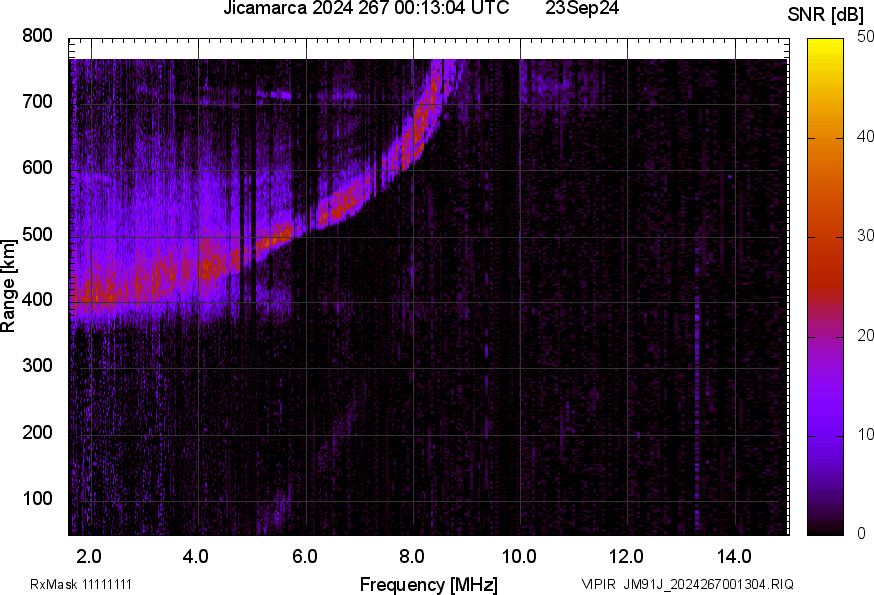
Task: Click the Jicamarca timestamp title text
Action: [367, 9]
